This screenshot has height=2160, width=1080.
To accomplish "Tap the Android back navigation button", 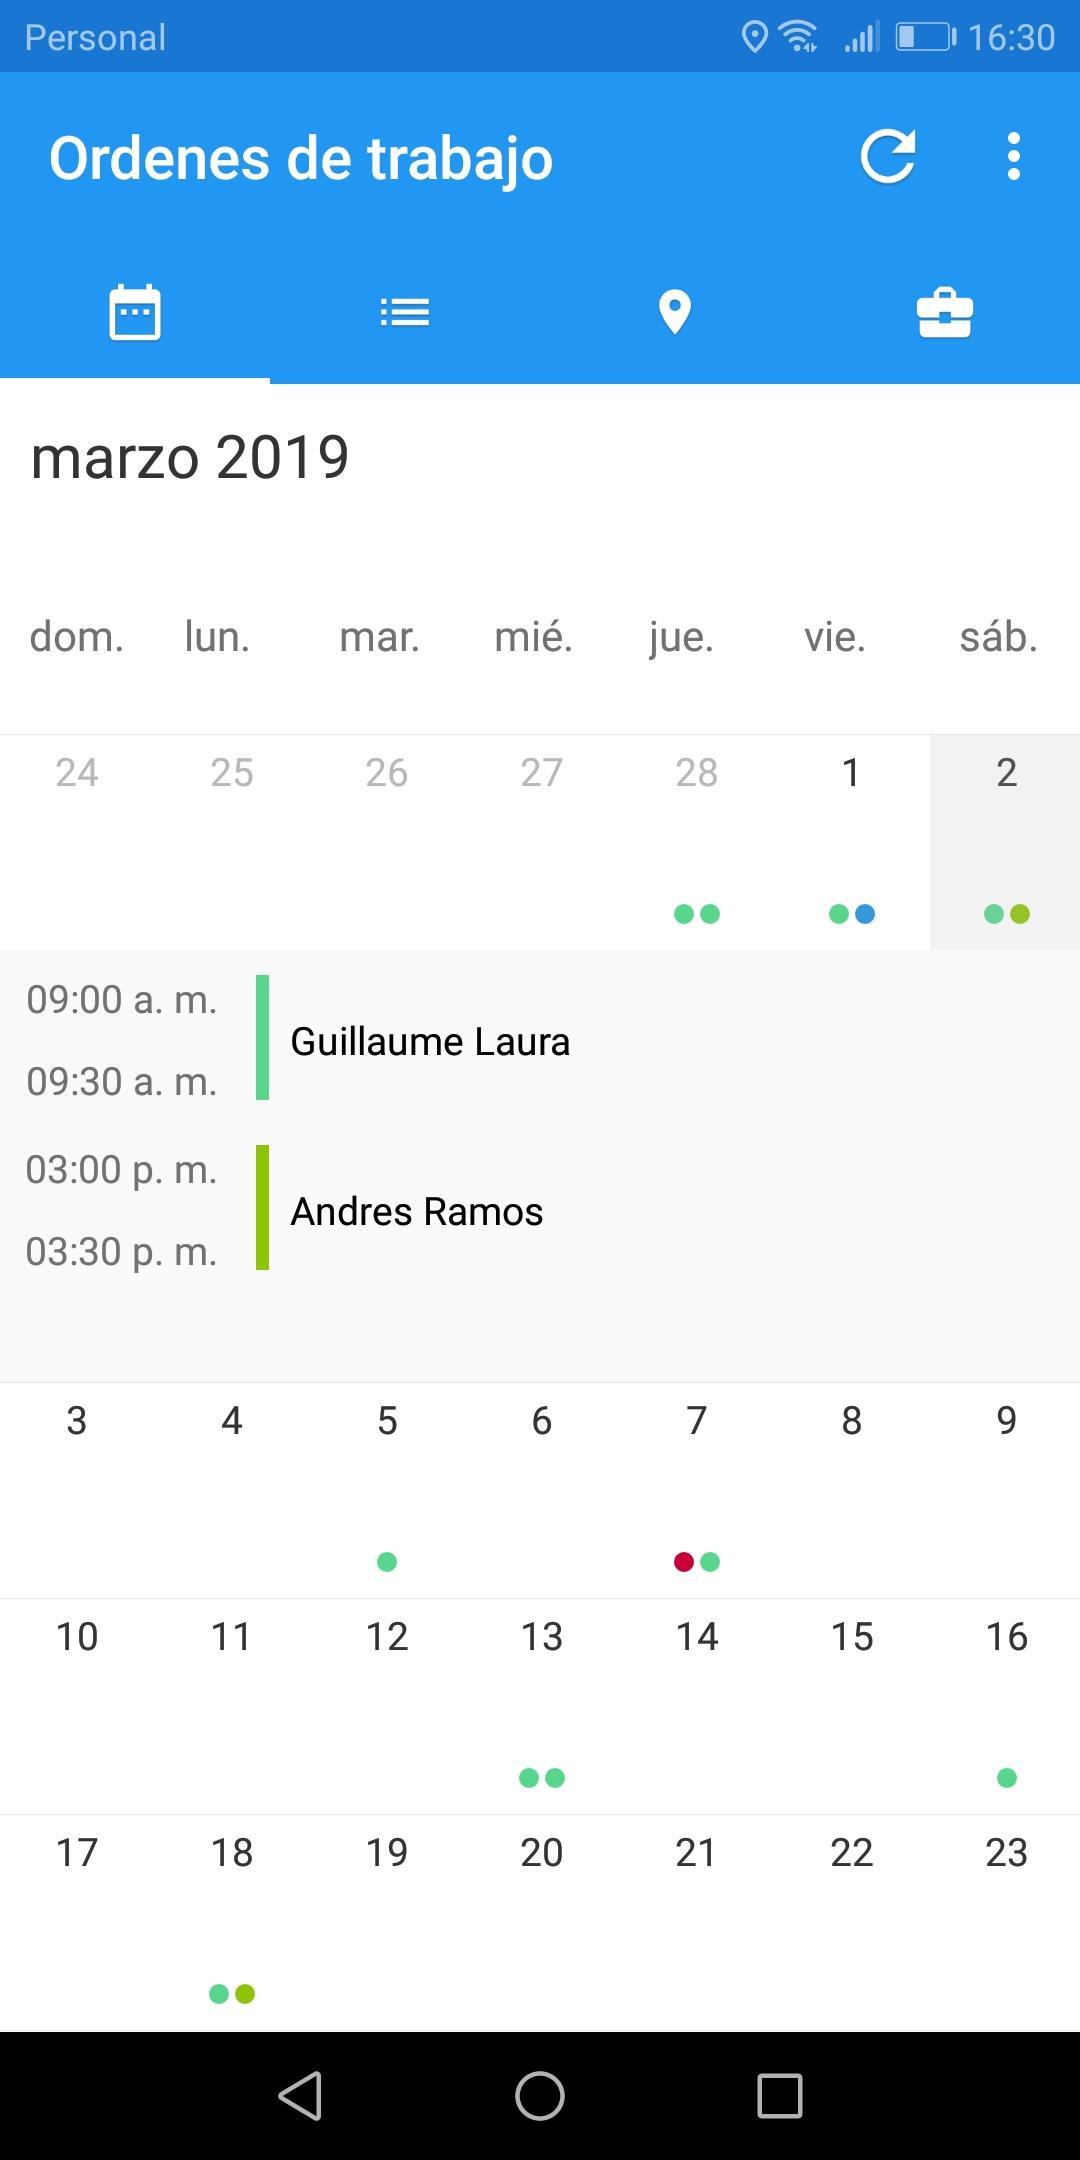I will click(300, 2095).
